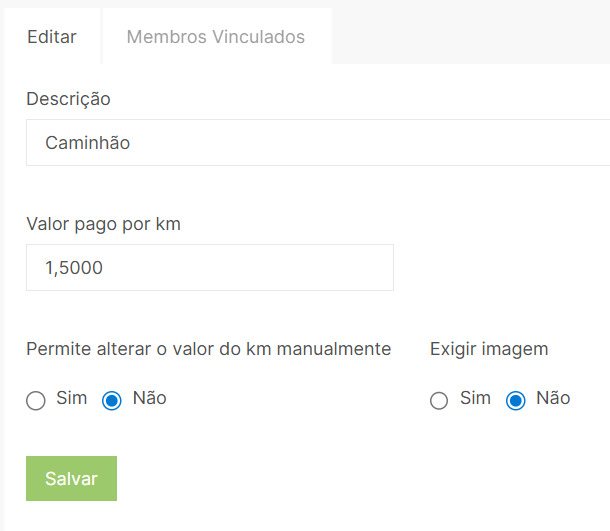610x531 pixels.
Task: Select Sim radio for manual km alteration
Action: point(36,401)
